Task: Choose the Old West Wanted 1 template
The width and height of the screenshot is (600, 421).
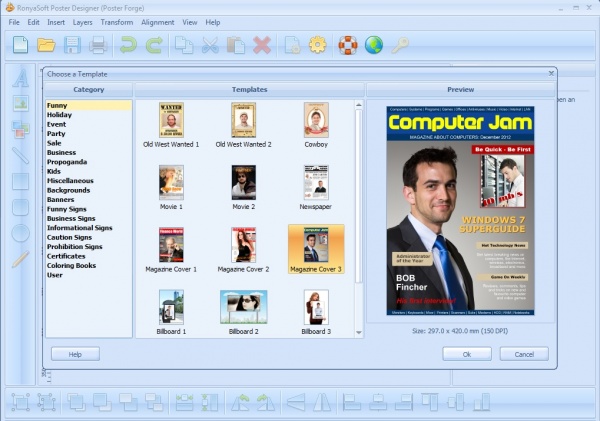Action: pos(171,125)
